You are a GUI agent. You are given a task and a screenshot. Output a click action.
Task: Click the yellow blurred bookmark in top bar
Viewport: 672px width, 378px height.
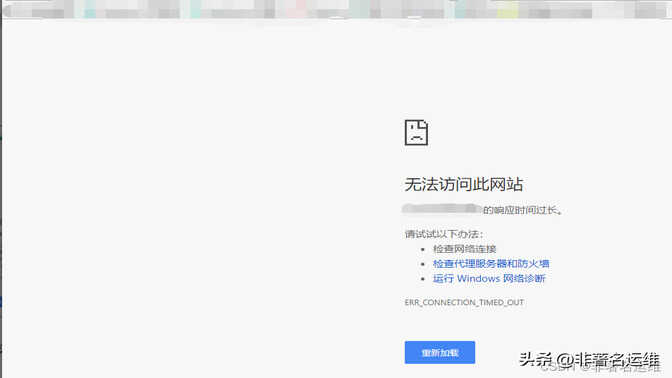coord(508,9)
